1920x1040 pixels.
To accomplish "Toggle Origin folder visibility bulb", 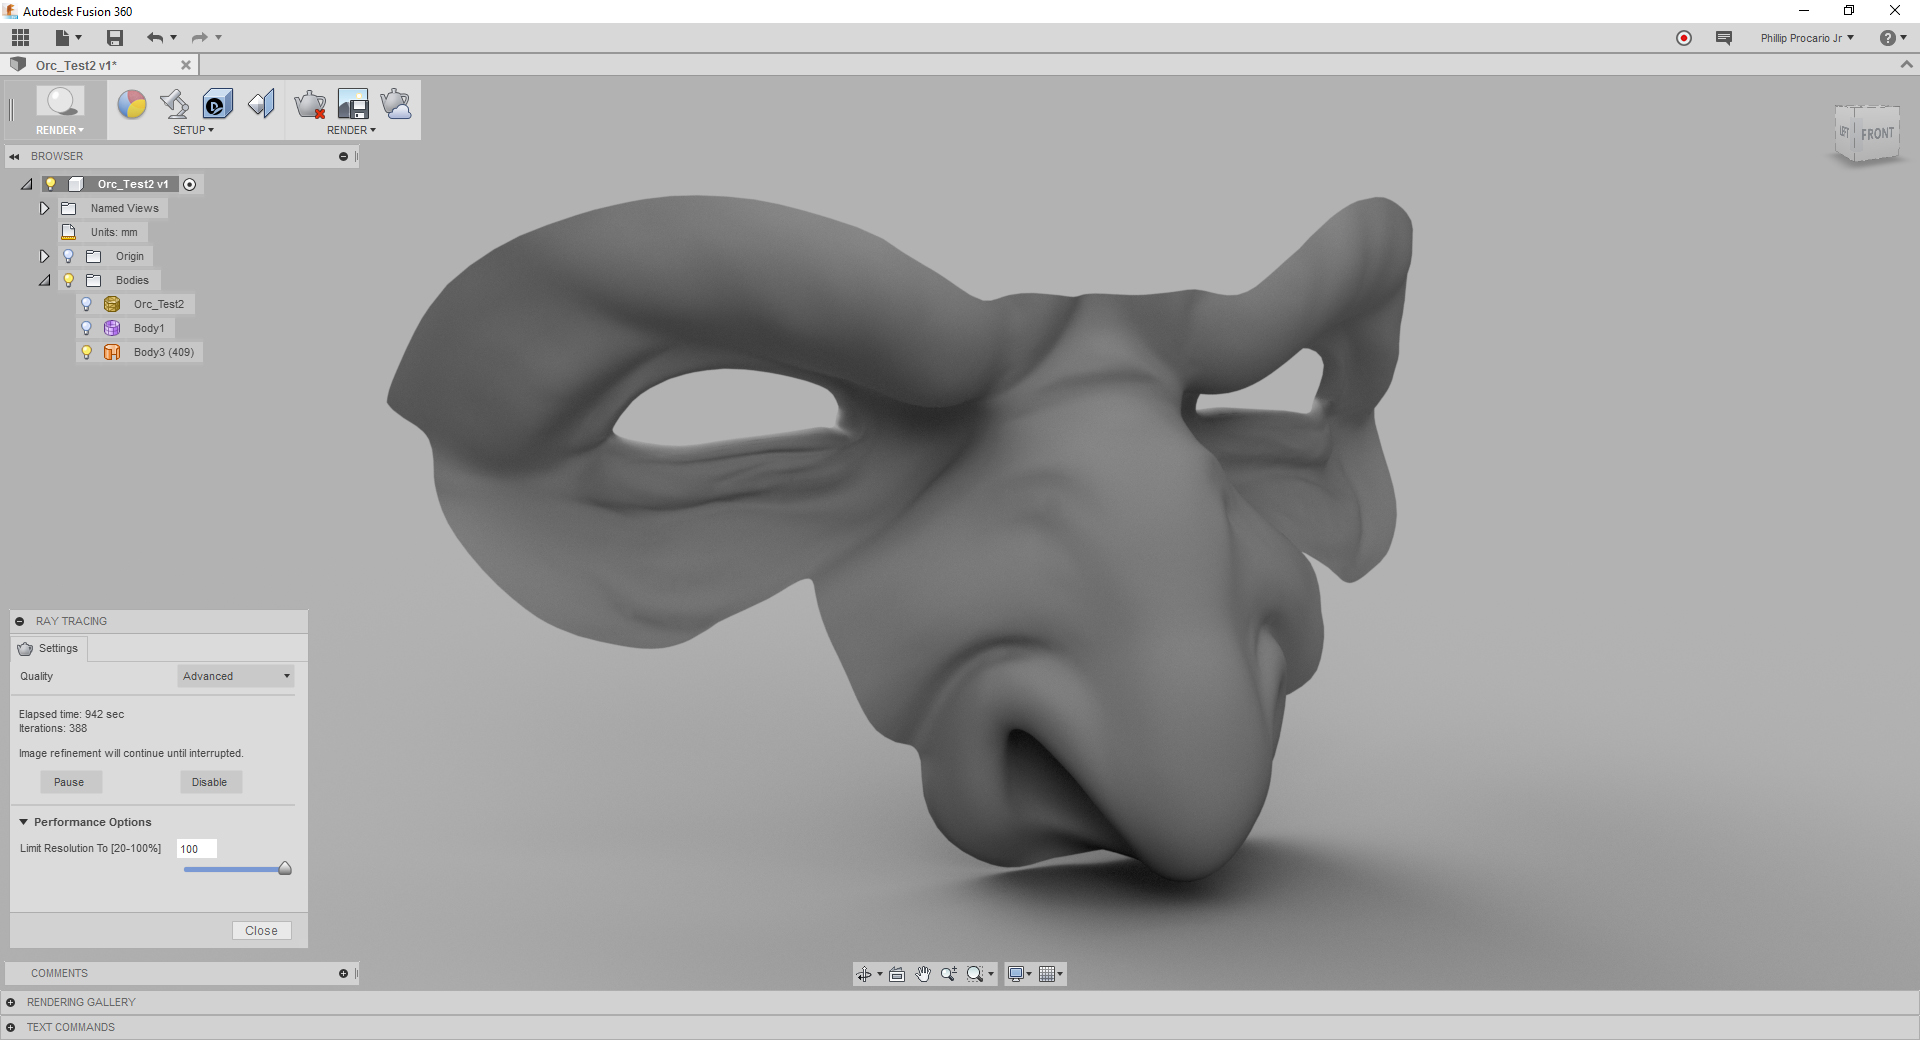I will click(68, 257).
